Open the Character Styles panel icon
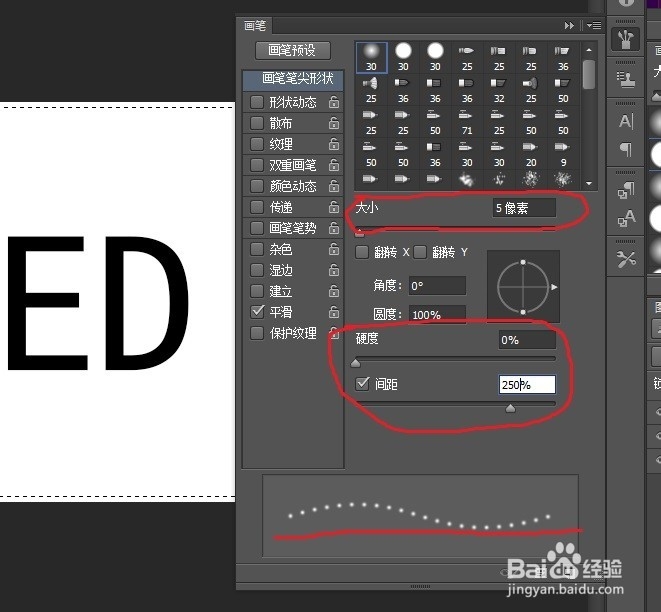The width and height of the screenshot is (661, 612). (626, 218)
